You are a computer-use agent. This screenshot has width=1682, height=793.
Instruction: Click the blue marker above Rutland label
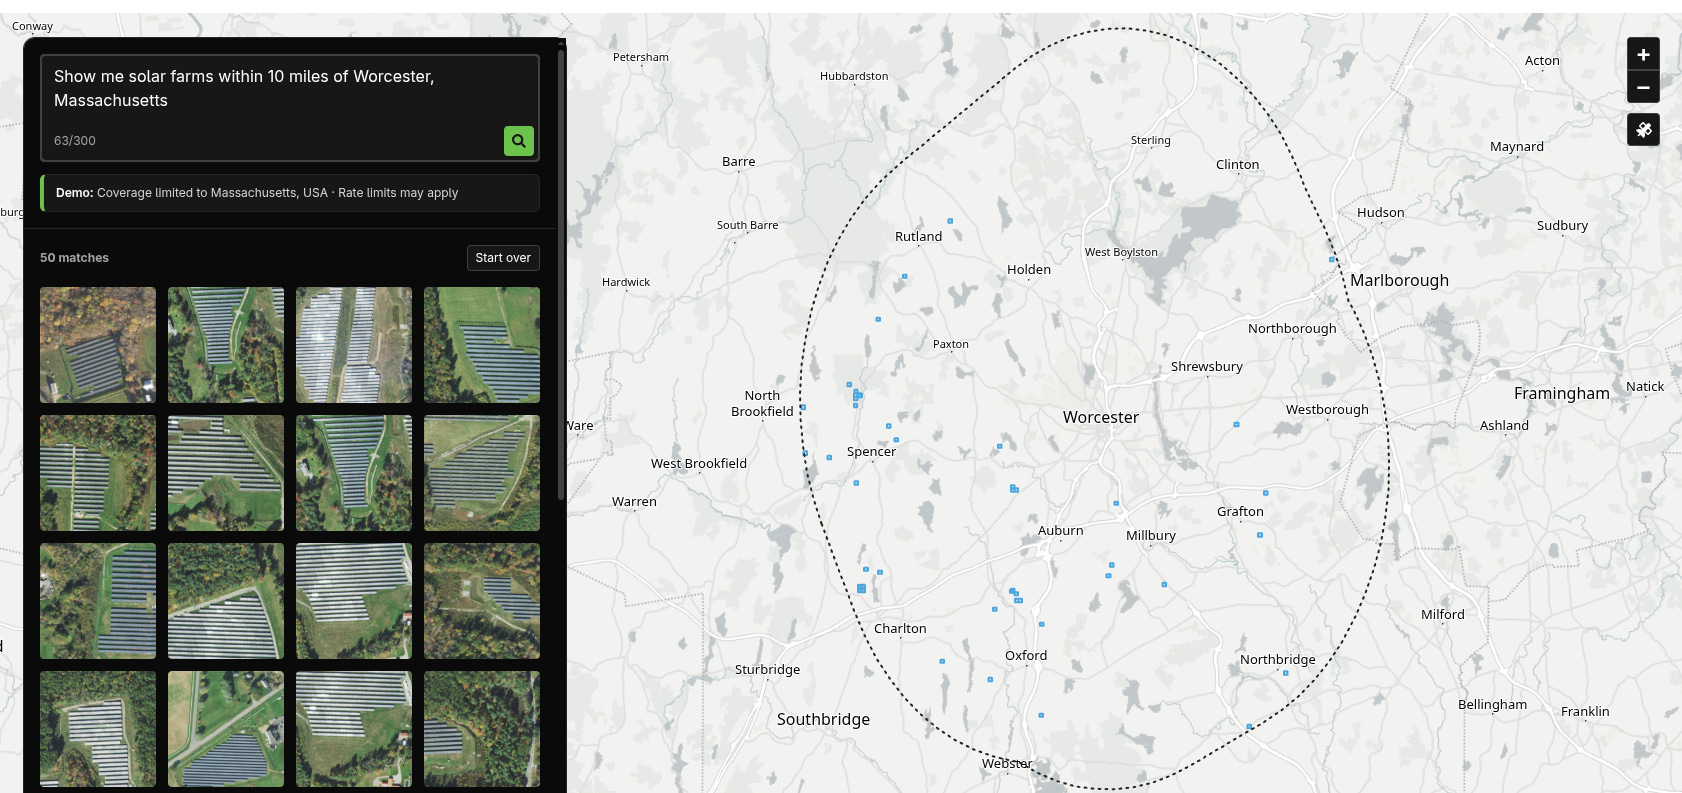[950, 221]
